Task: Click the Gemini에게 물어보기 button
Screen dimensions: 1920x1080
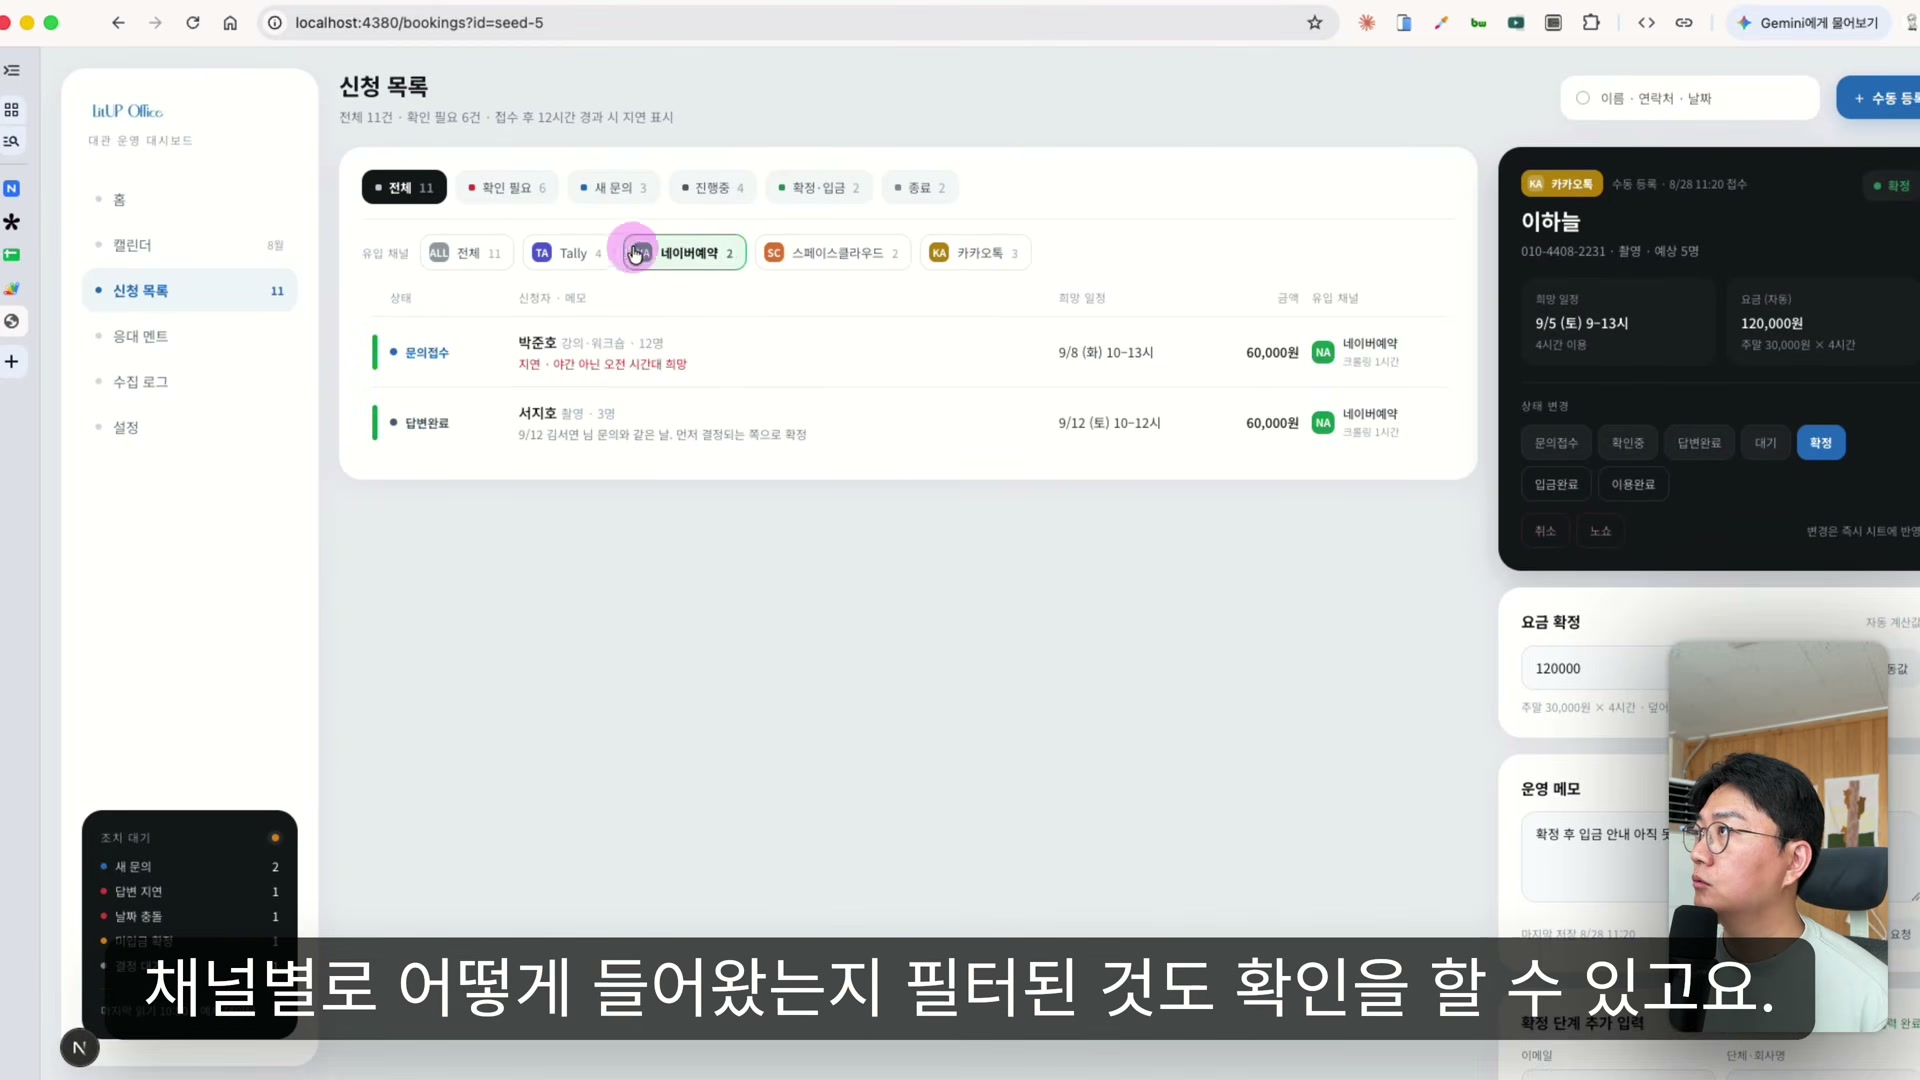Action: click(x=1808, y=22)
